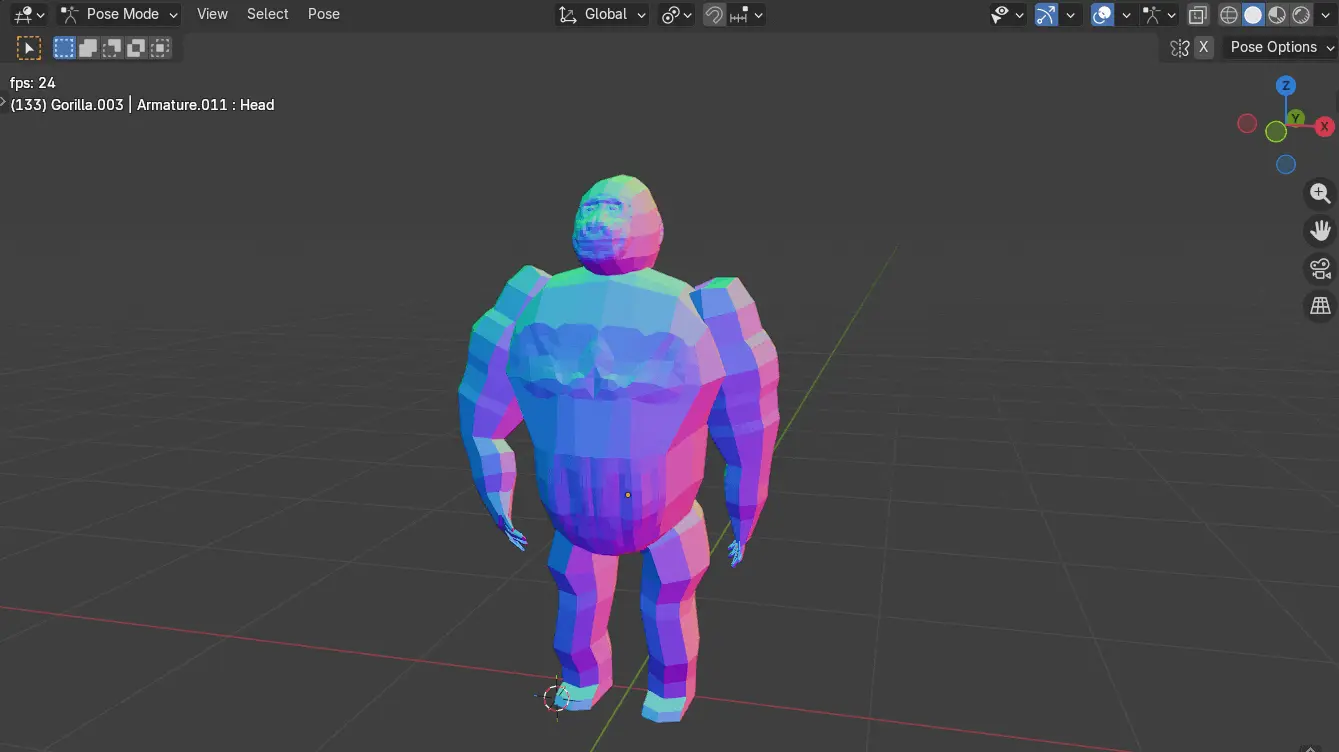
Task: Toggle the Show Overlays button
Action: click(1100, 14)
